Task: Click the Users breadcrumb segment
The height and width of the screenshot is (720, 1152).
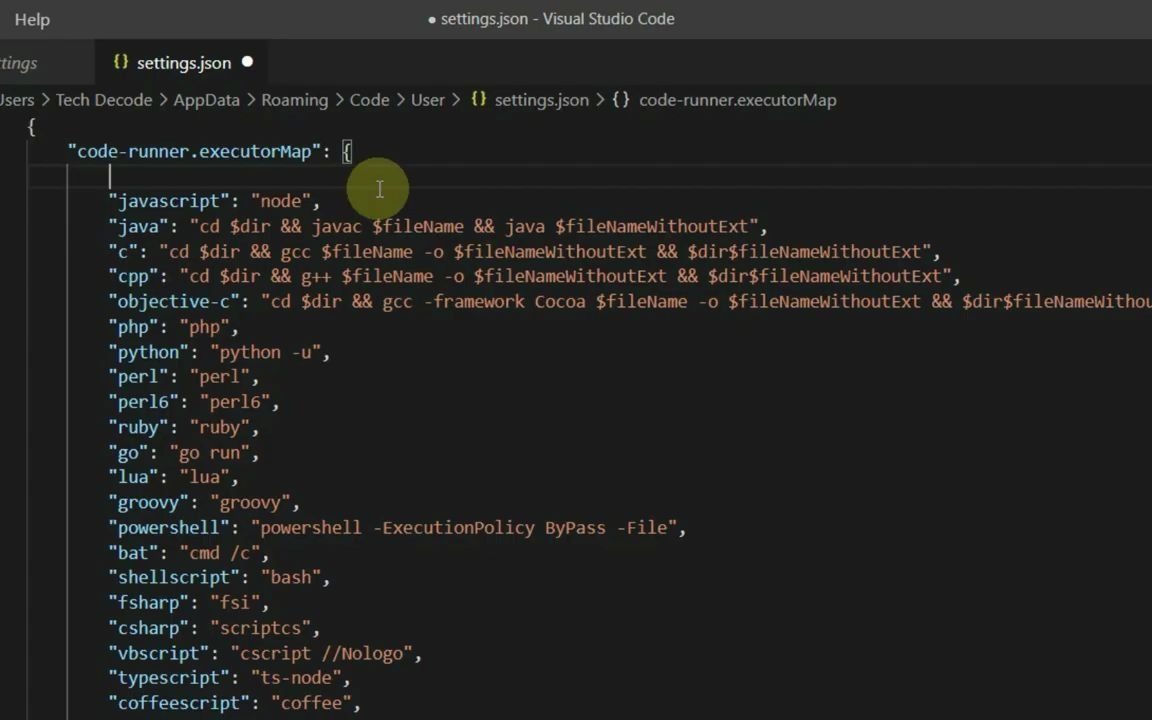Action: point(15,99)
